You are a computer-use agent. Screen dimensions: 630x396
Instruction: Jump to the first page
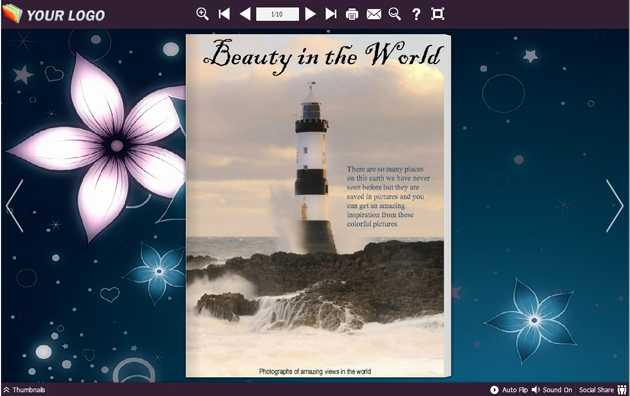point(224,14)
